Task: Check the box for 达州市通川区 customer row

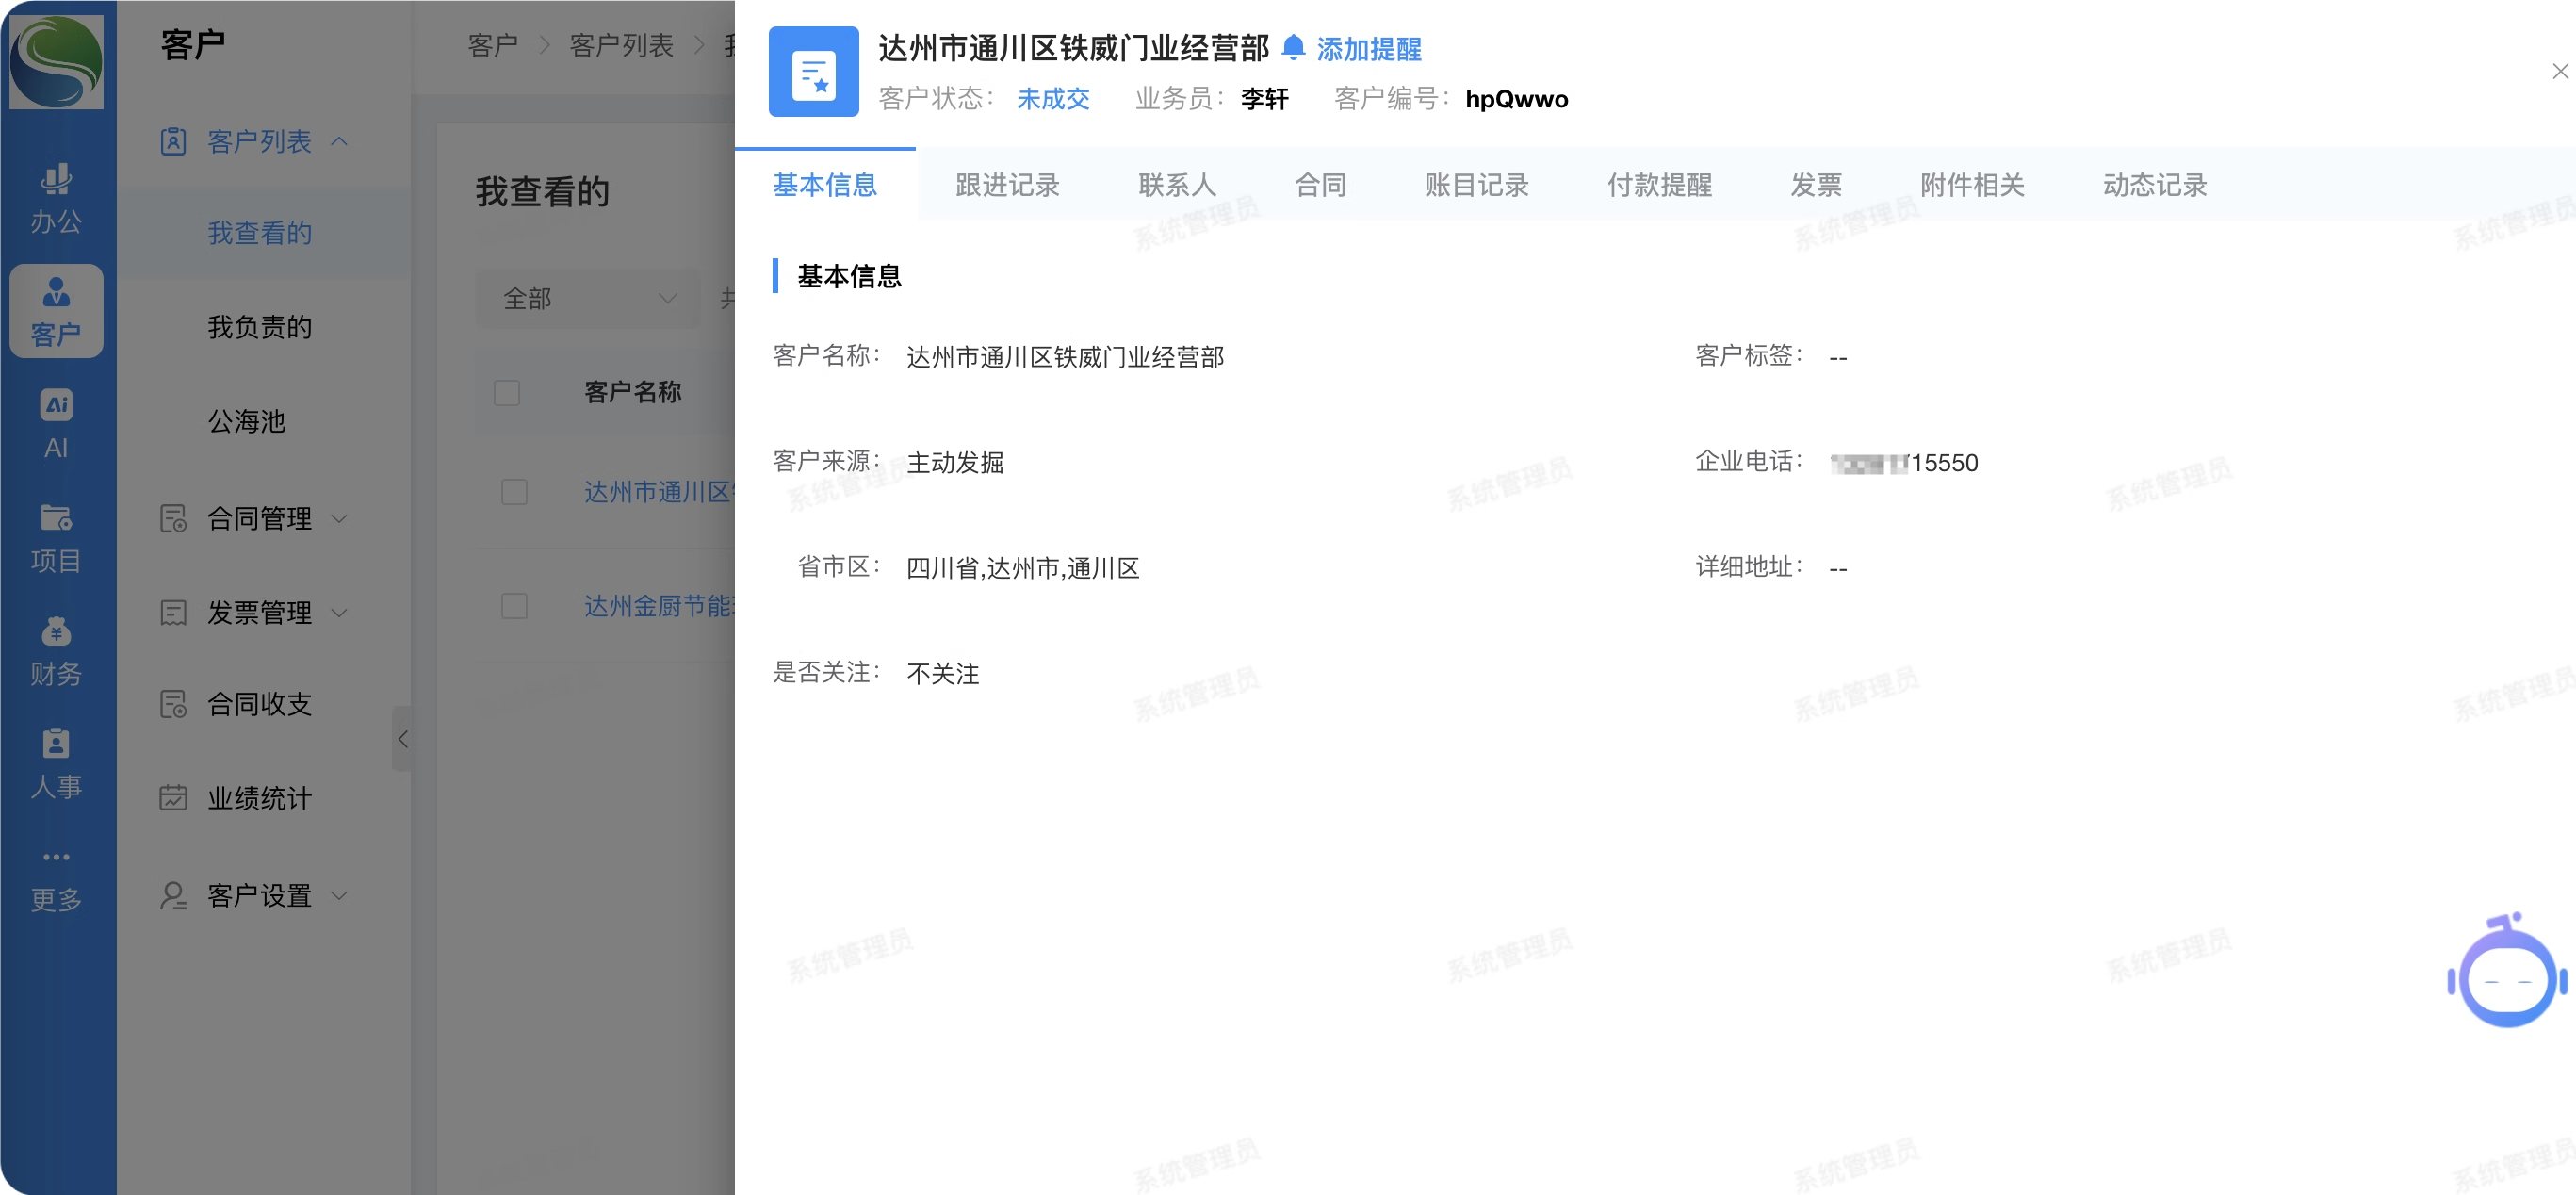Action: (x=514, y=492)
